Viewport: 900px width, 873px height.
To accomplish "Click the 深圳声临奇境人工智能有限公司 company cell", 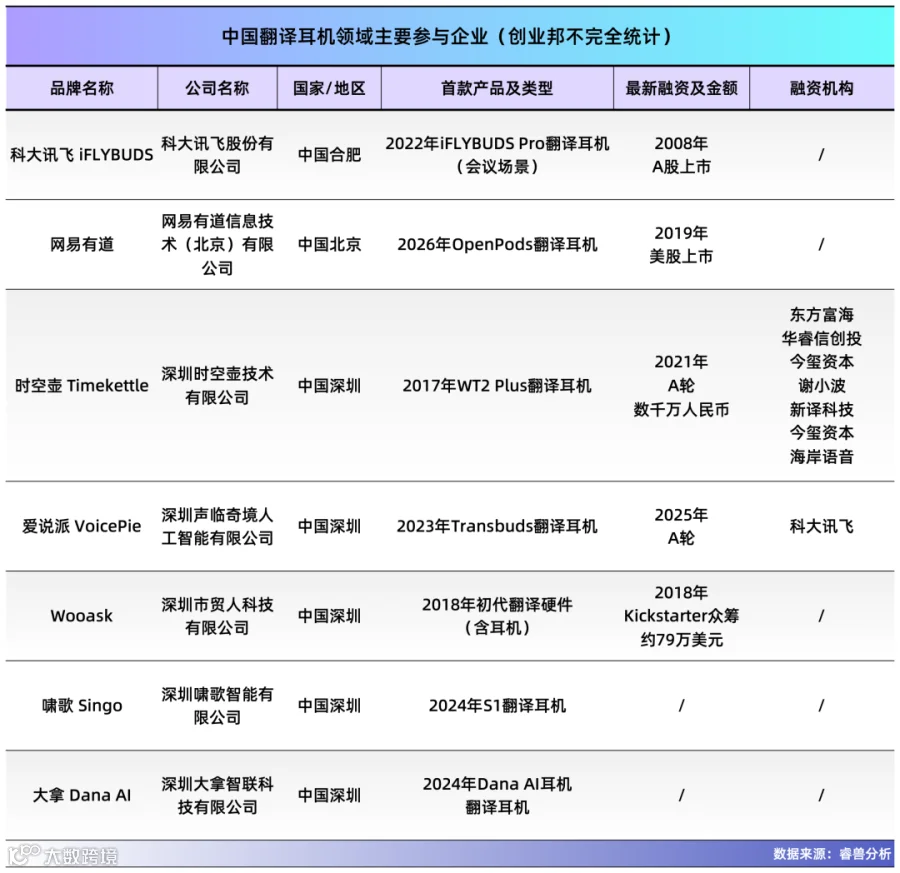I will tap(217, 526).
